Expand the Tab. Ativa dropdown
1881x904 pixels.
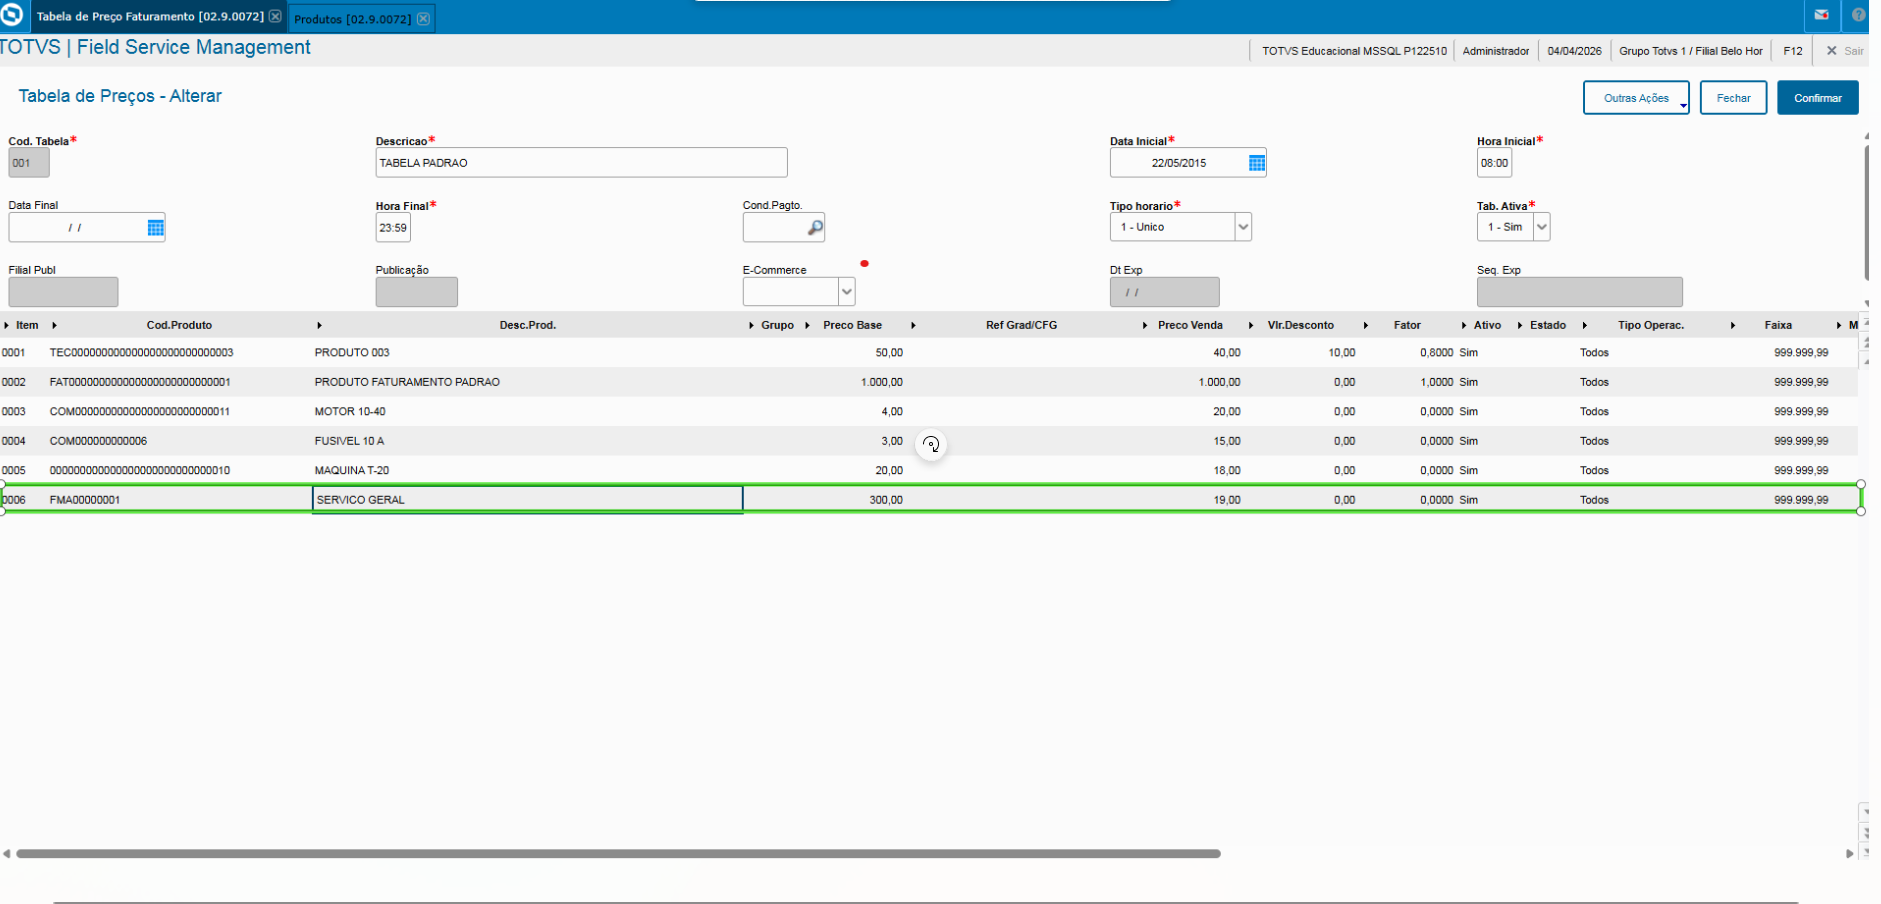(1541, 227)
